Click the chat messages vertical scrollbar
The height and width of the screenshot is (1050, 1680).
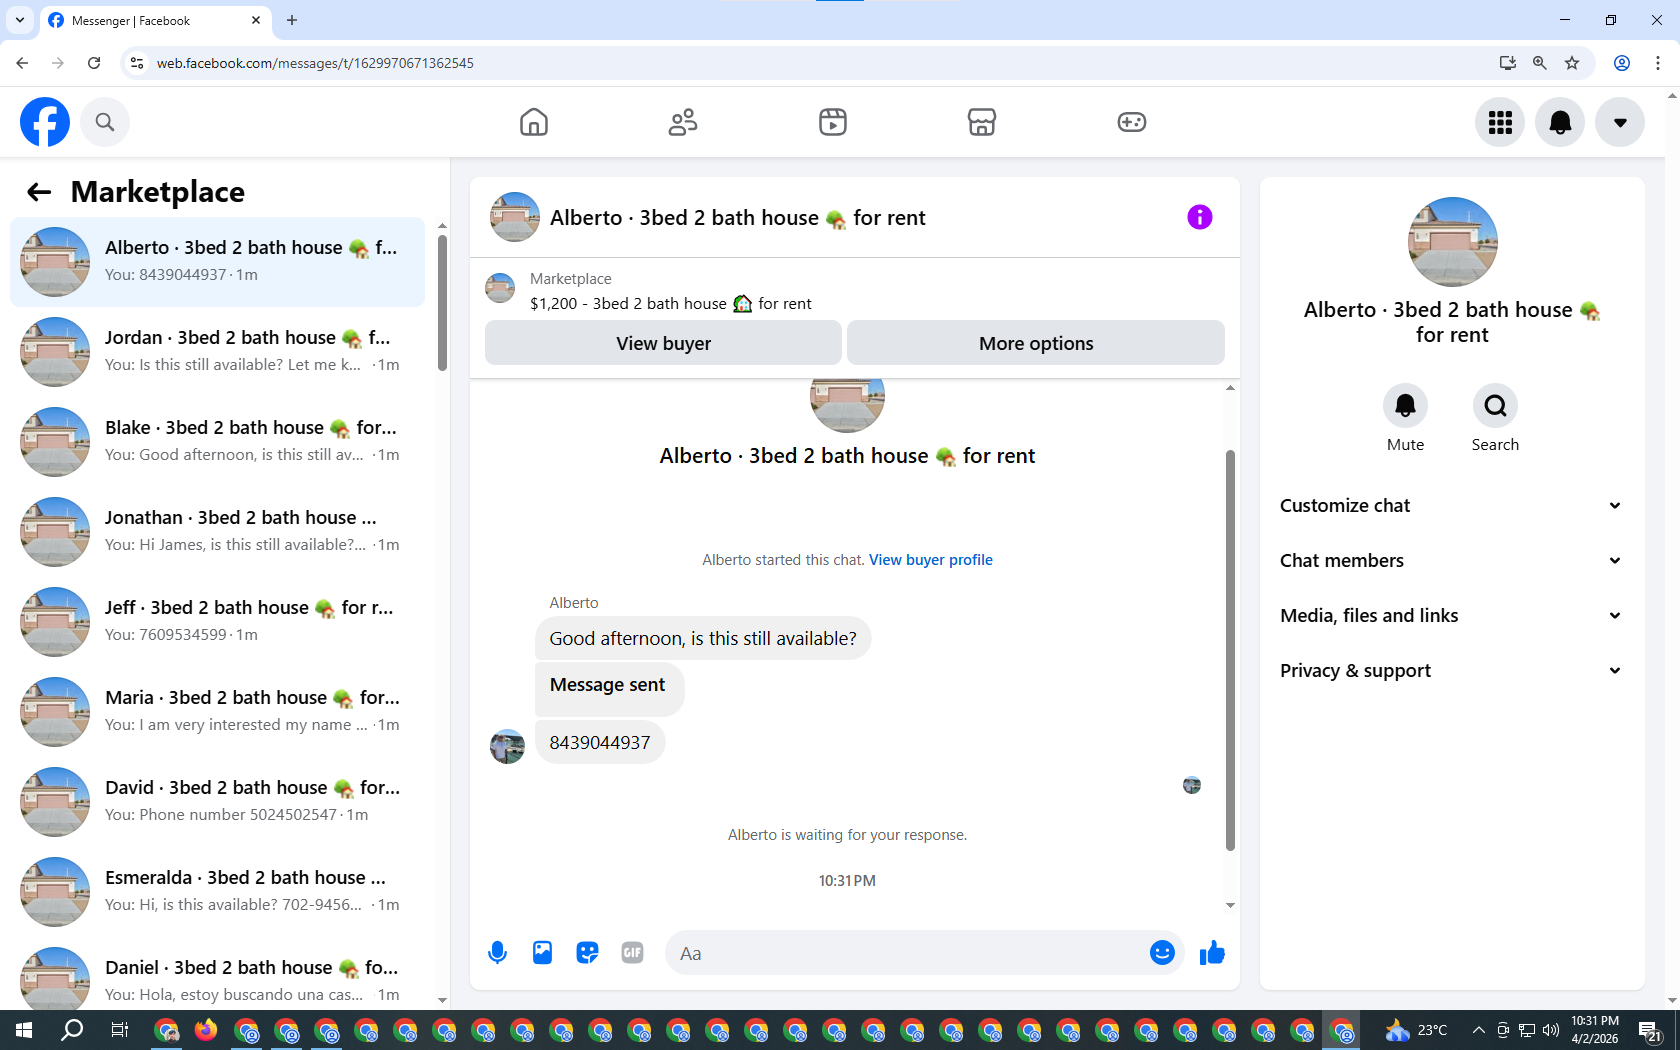pyautogui.click(x=1230, y=650)
